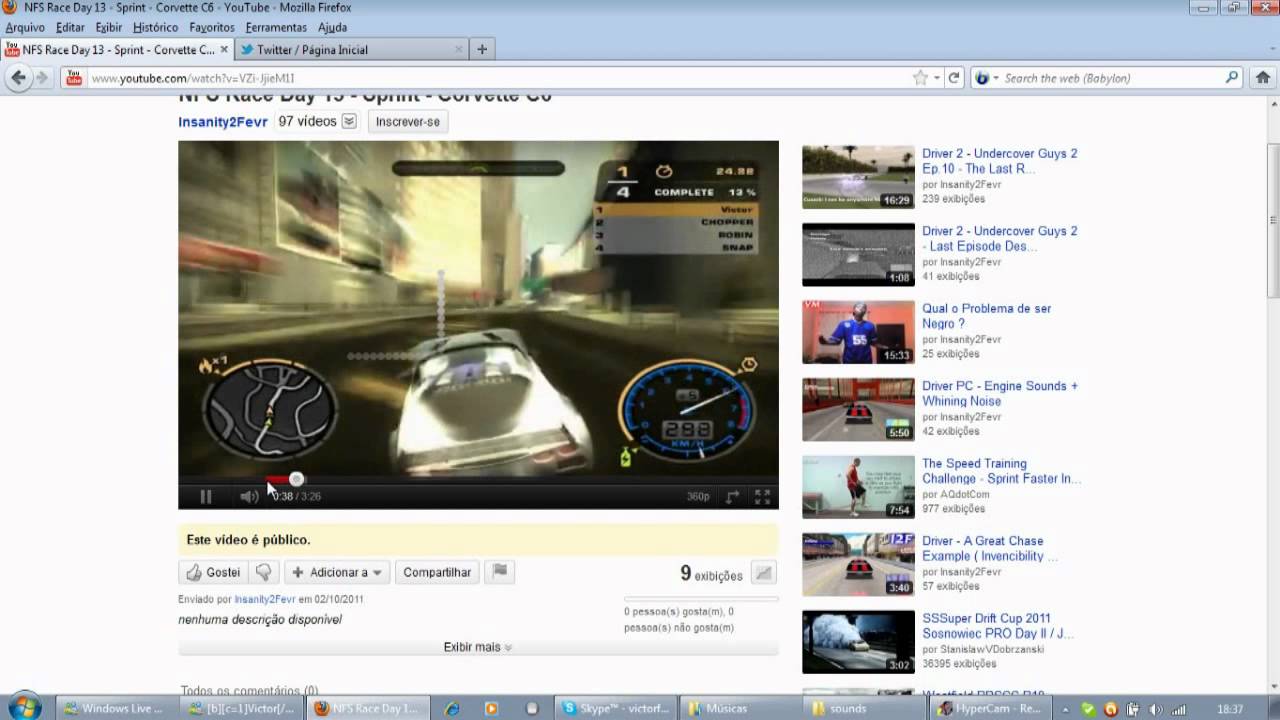Click the 18:37 taskbar clock
The image size is (1280, 720).
click(x=1230, y=709)
